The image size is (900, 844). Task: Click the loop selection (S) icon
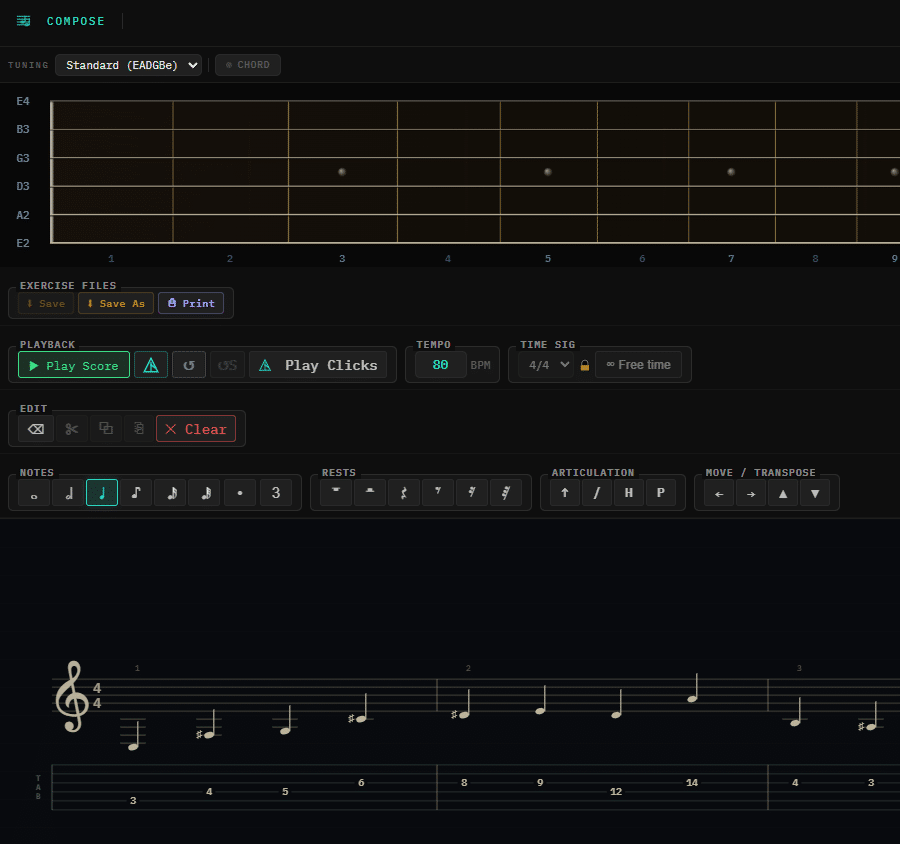click(227, 365)
